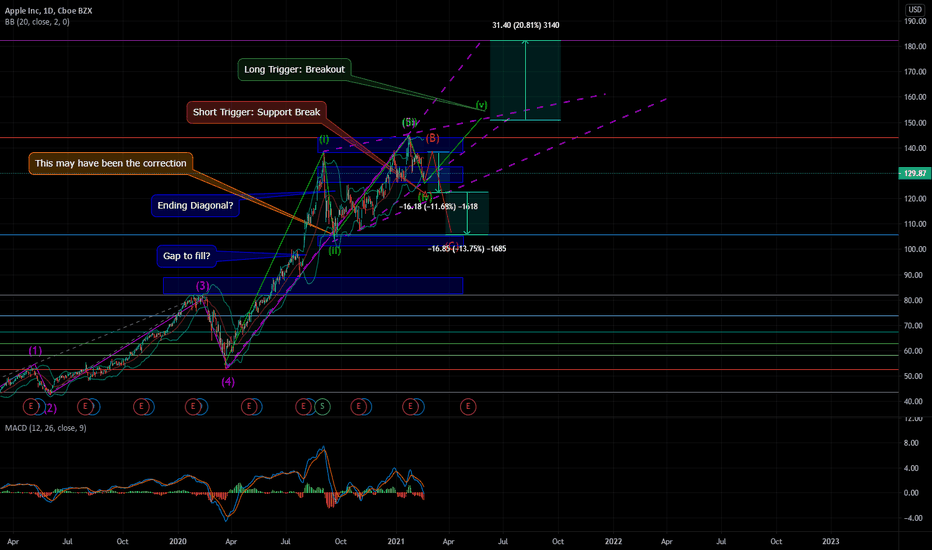The width and height of the screenshot is (932, 550).
Task: Select the purple (2) wave label
Action: click(51, 408)
